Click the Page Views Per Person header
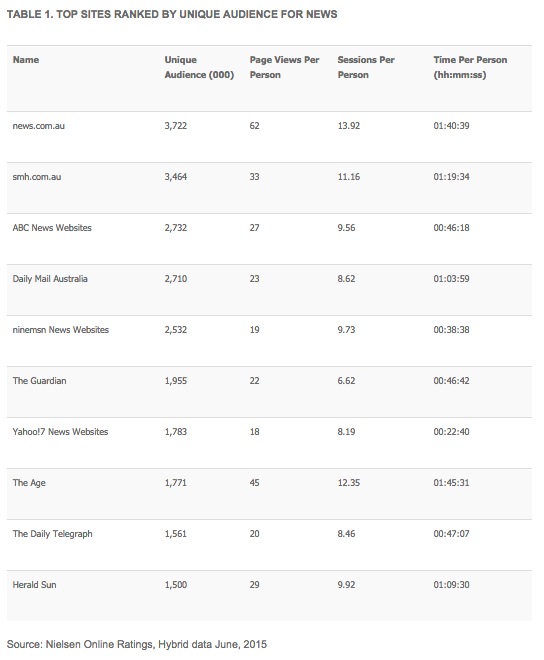 (x=284, y=67)
